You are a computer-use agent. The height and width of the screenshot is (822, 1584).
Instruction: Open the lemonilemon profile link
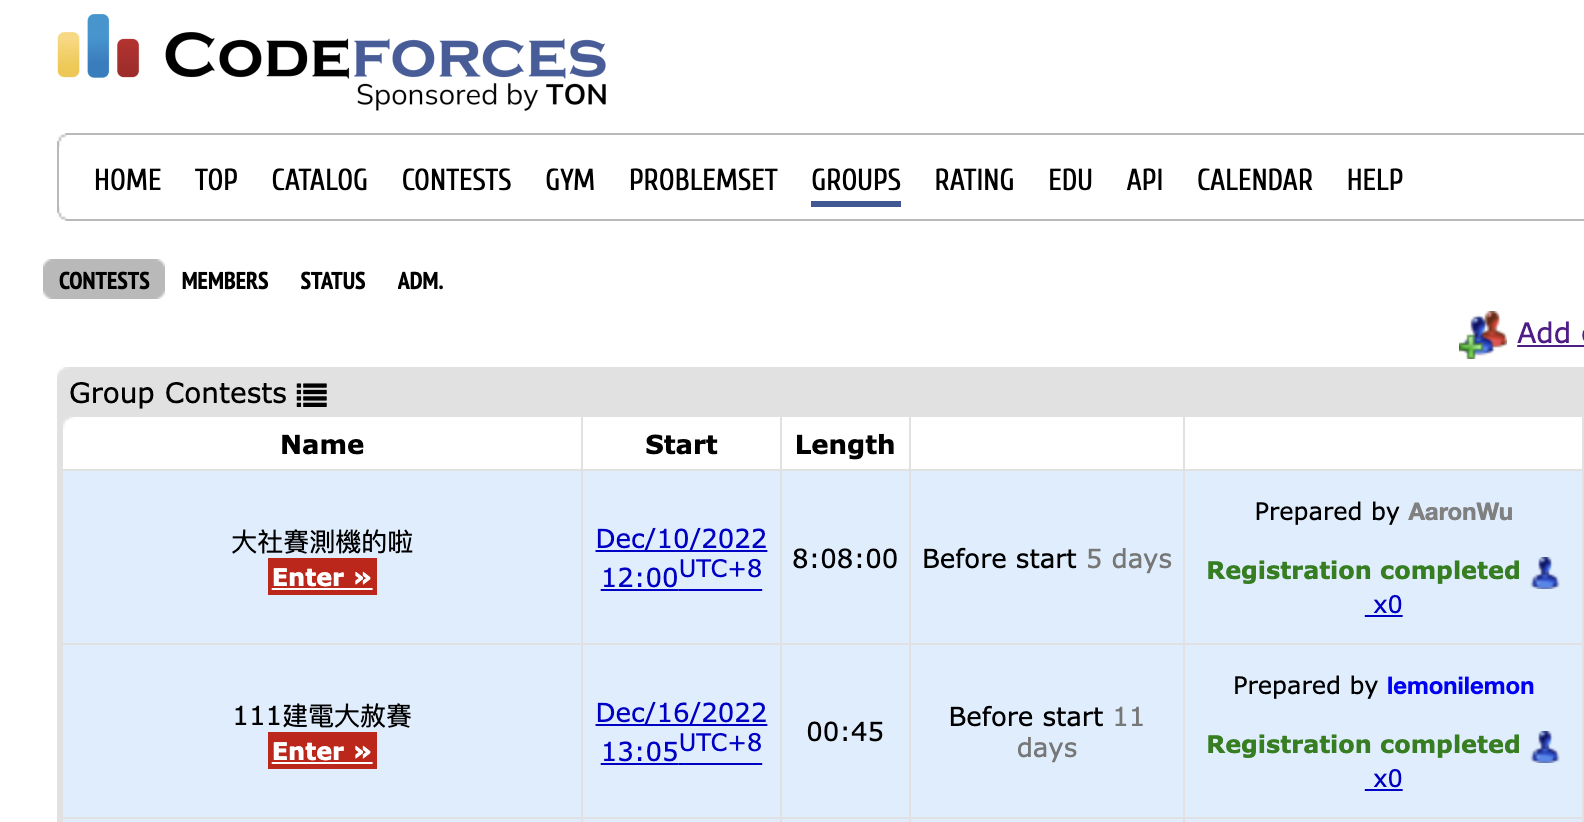click(x=1460, y=686)
